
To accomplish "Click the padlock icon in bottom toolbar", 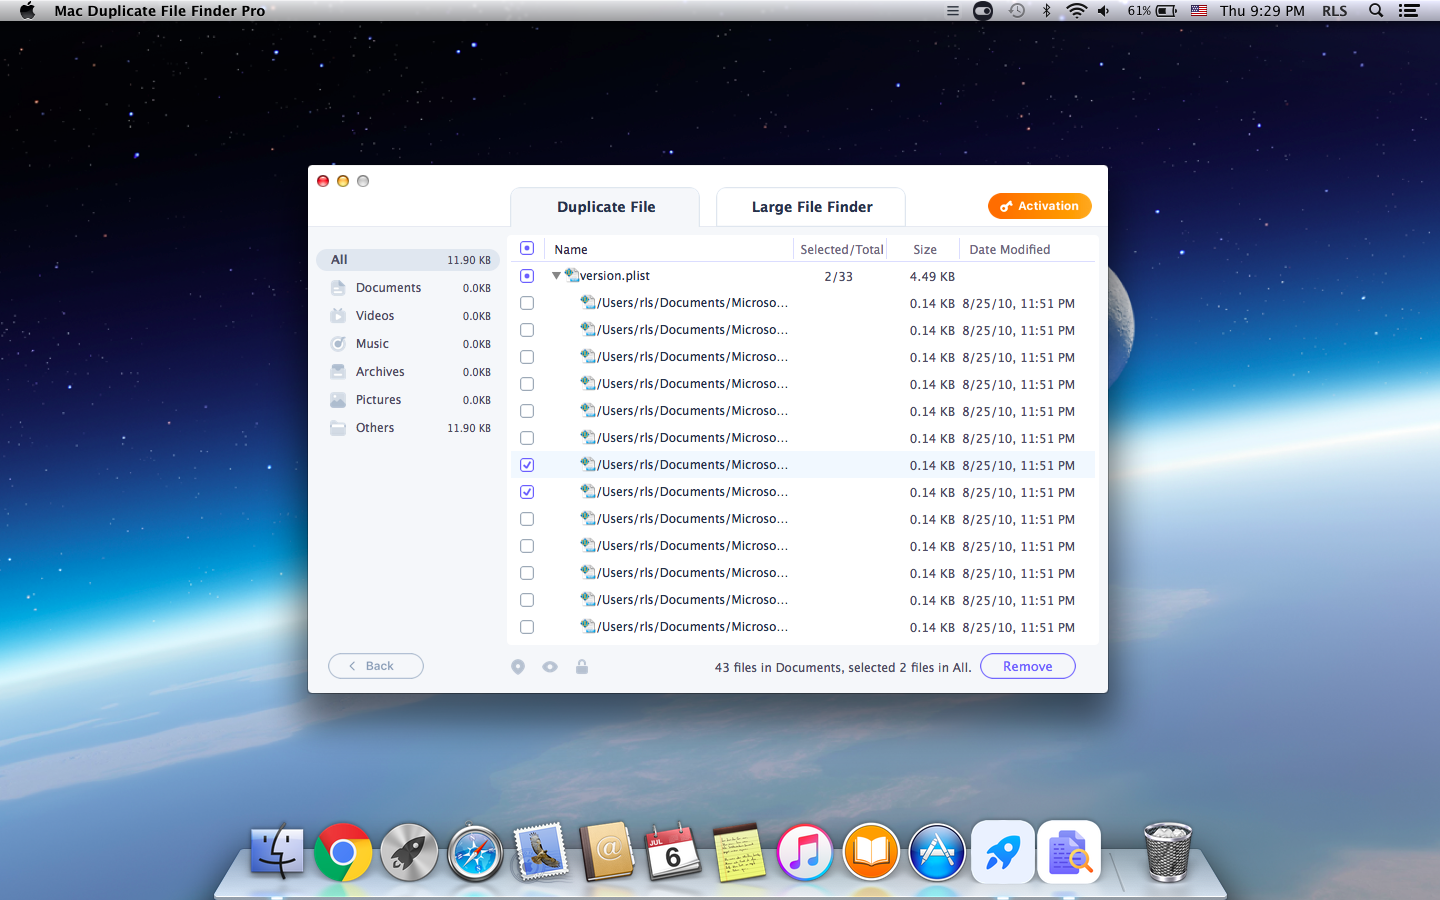I will 582,667.
